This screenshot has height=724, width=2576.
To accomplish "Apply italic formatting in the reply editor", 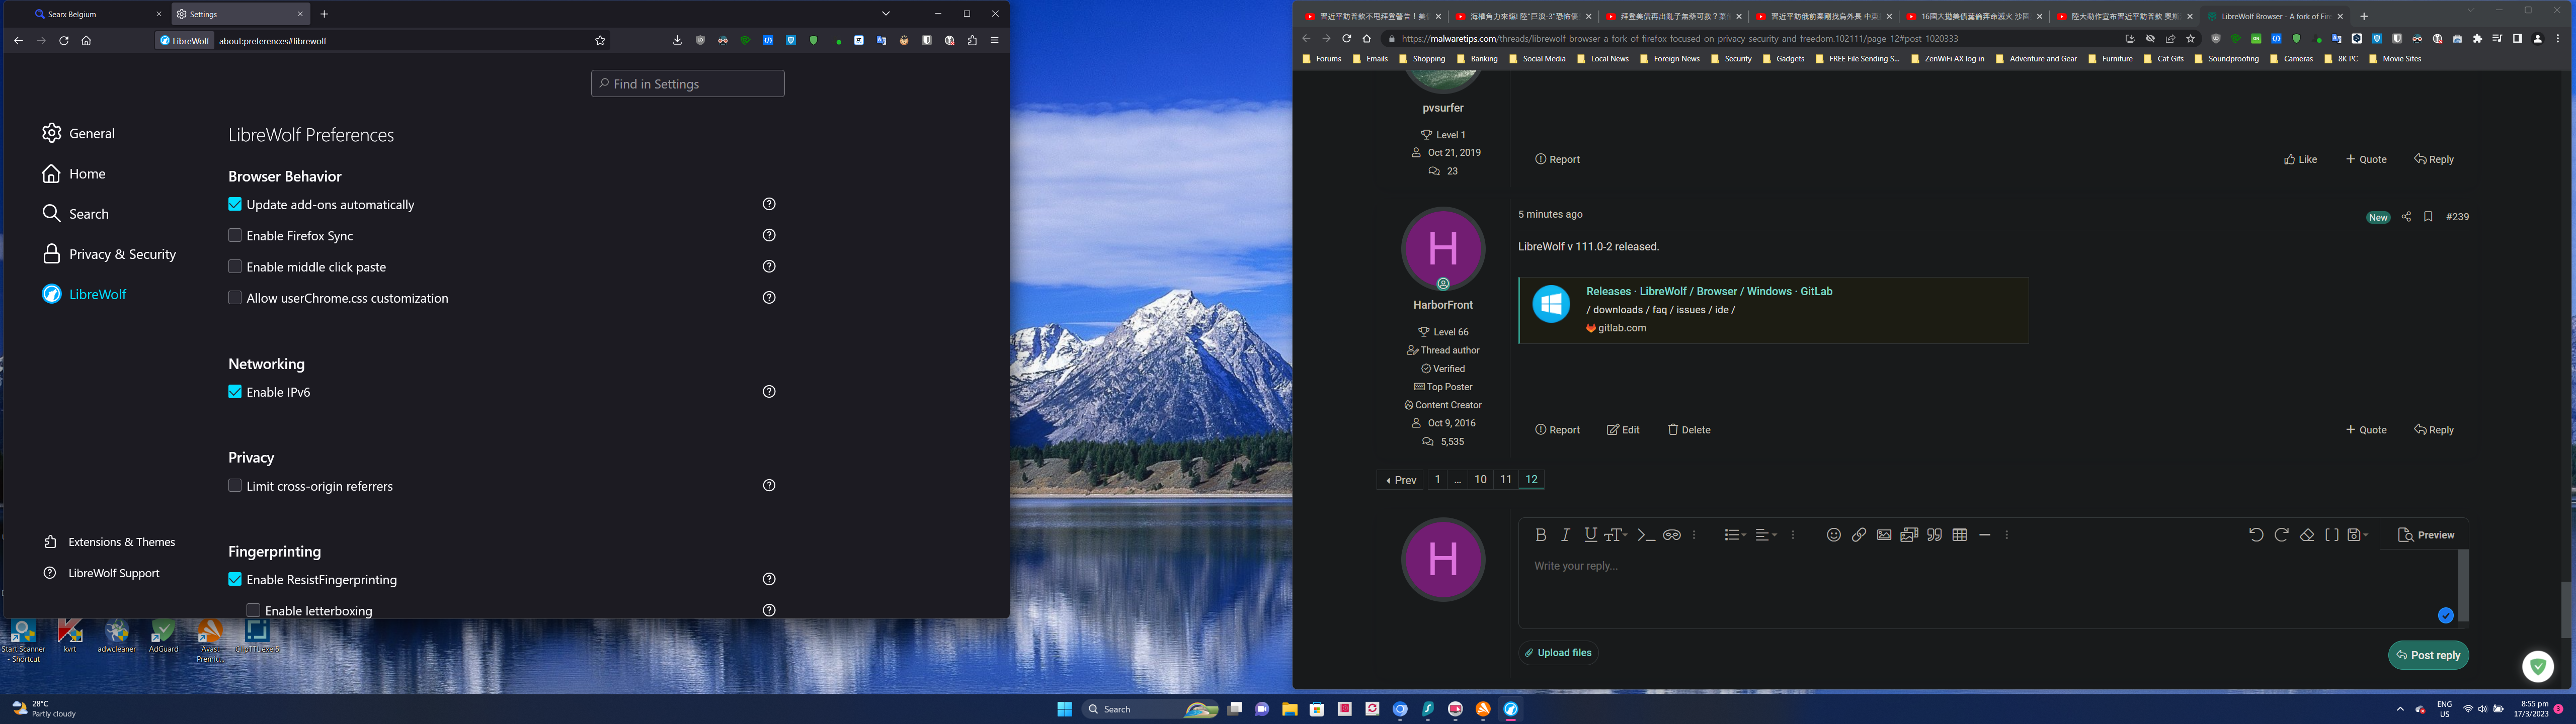I will (1565, 535).
